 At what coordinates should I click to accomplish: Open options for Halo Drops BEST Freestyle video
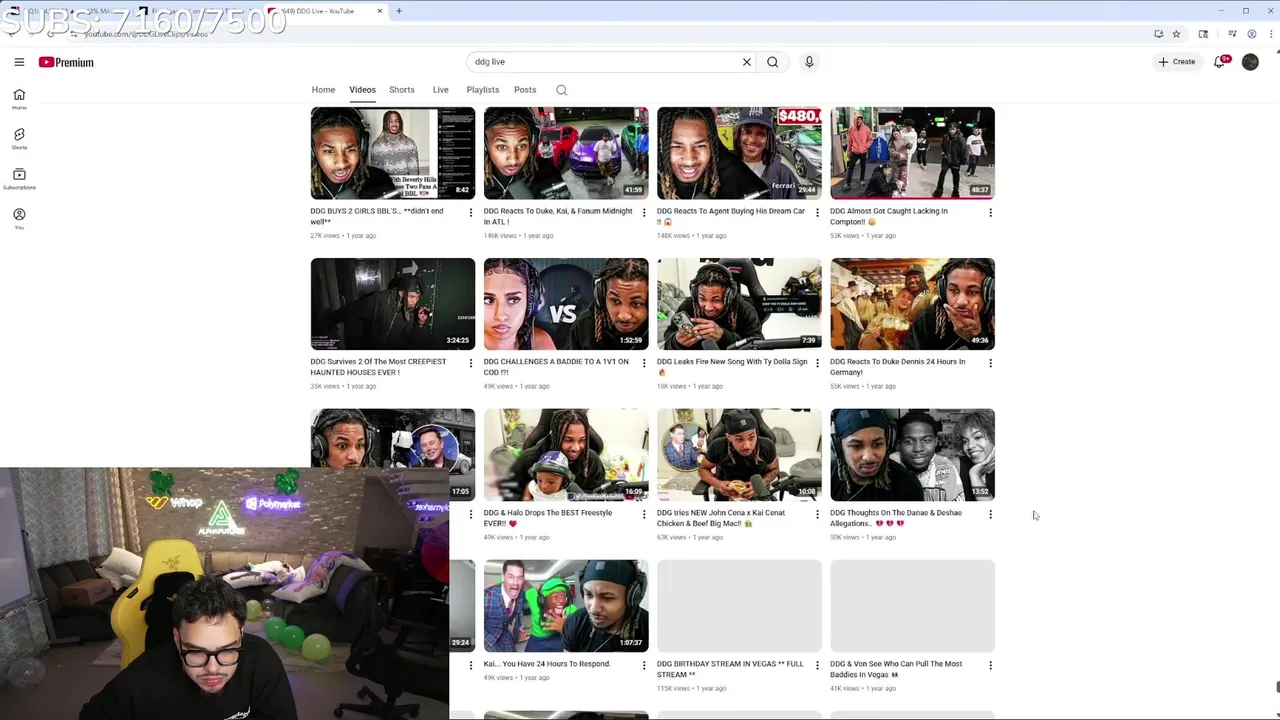[x=644, y=514]
